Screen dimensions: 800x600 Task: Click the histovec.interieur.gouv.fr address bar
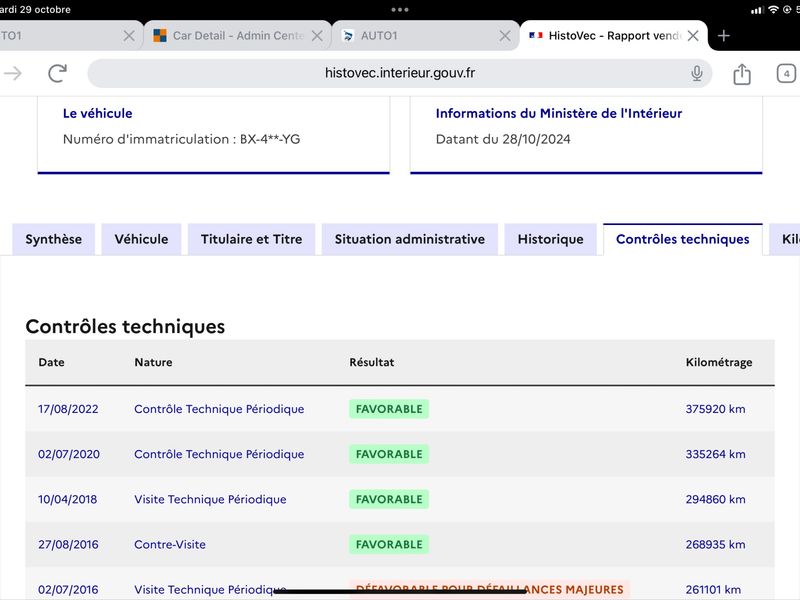pyautogui.click(x=399, y=73)
